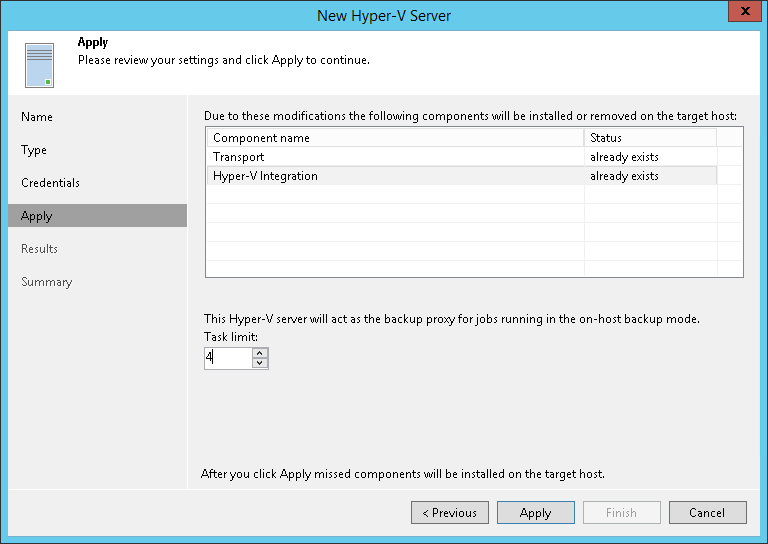This screenshot has height=544, width=768.
Task: Open the Credentials wizard step
Action: pyautogui.click(x=50, y=183)
